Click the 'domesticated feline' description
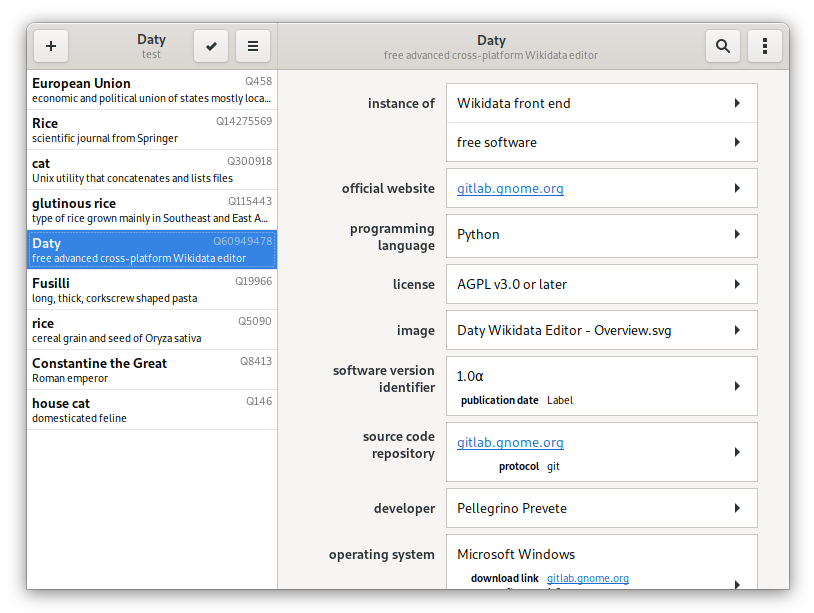Viewport: 814px width, 613px height. click(x=79, y=418)
